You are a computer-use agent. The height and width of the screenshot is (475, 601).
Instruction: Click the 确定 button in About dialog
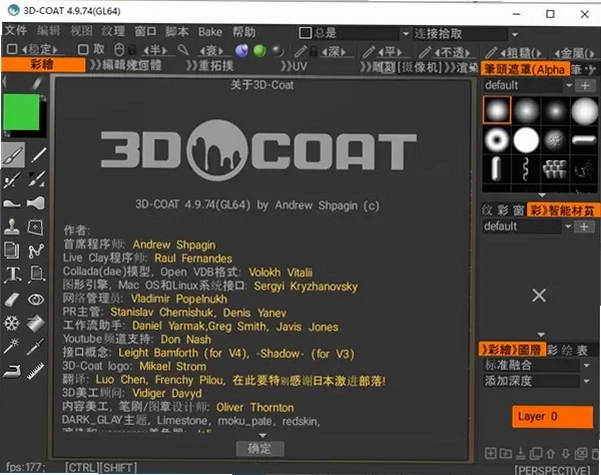point(260,449)
